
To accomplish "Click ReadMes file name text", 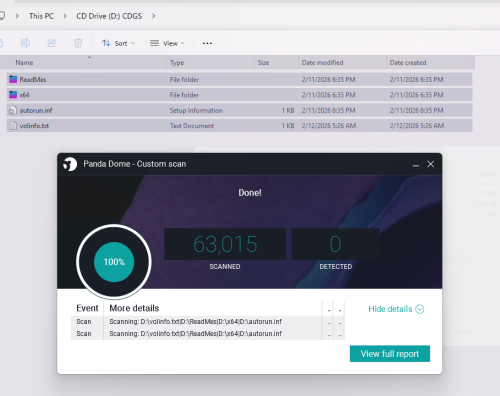I will [33, 80].
